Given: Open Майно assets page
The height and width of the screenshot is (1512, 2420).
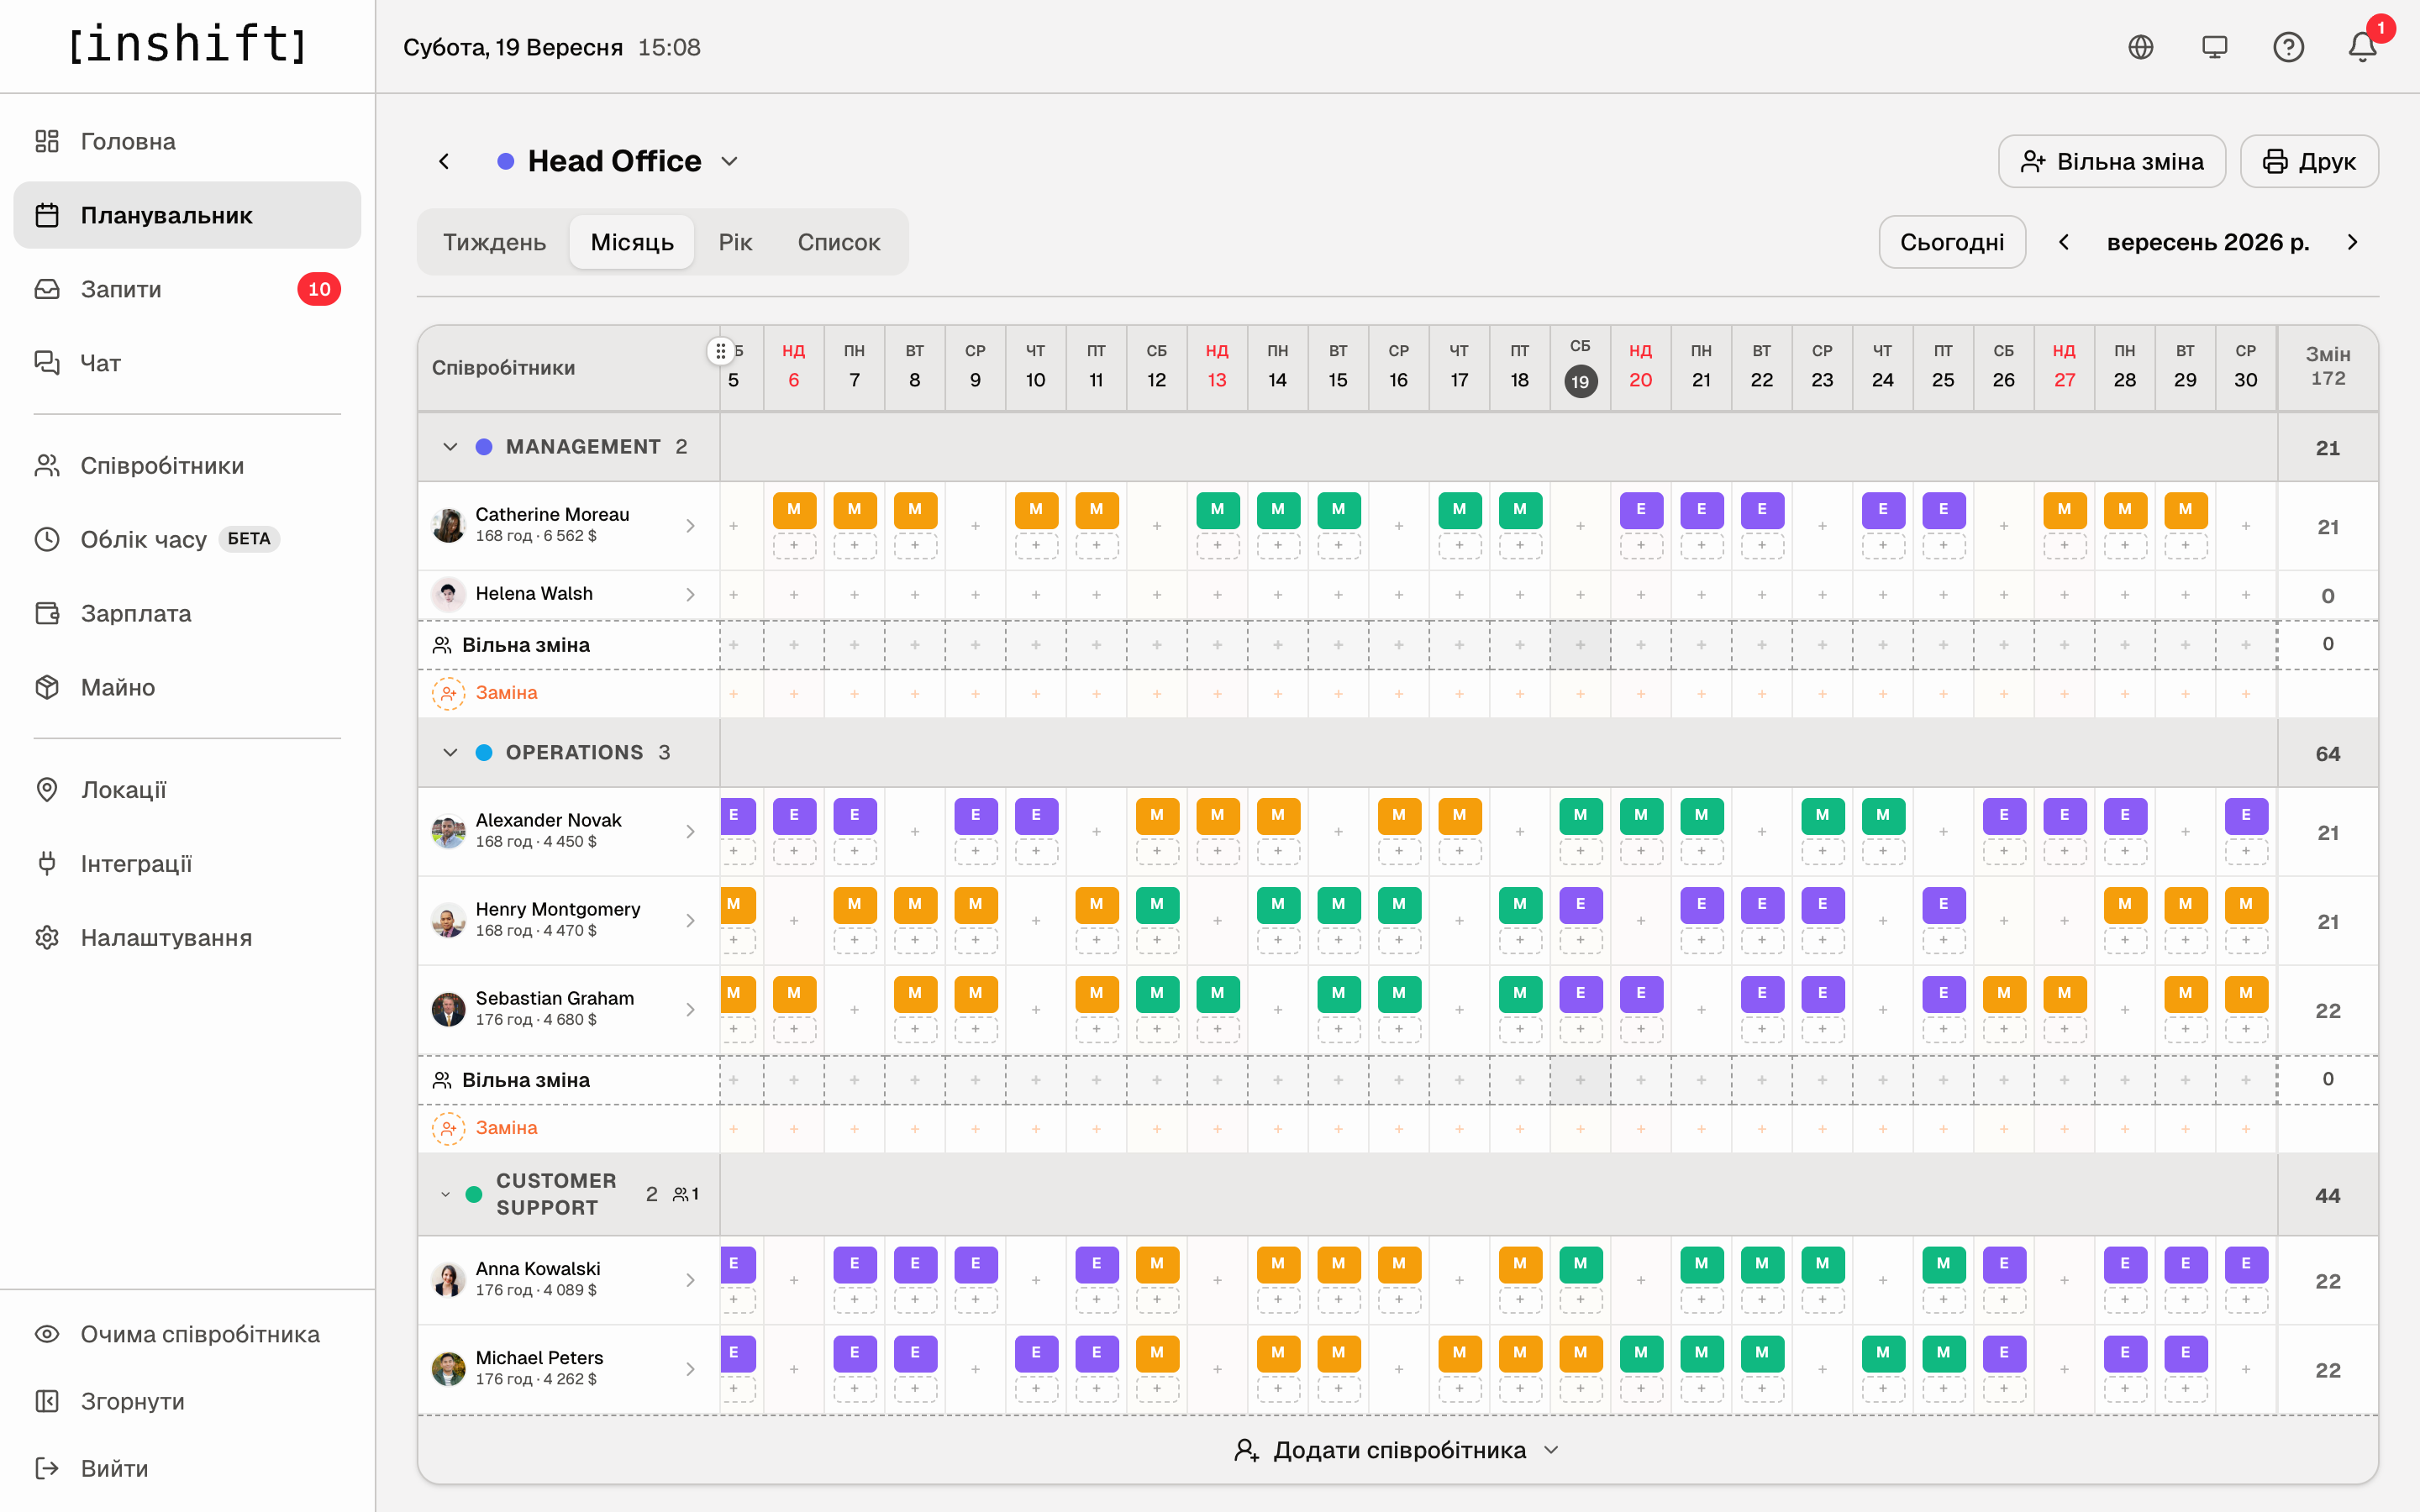Looking at the screenshot, I should tap(187, 687).
